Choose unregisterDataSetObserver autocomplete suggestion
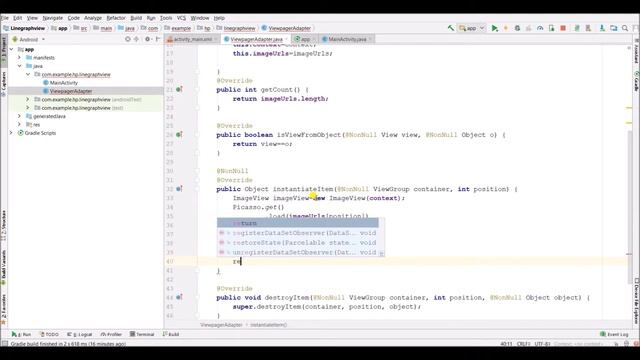The height and width of the screenshot is (360, 640). [x=298, y=253]
